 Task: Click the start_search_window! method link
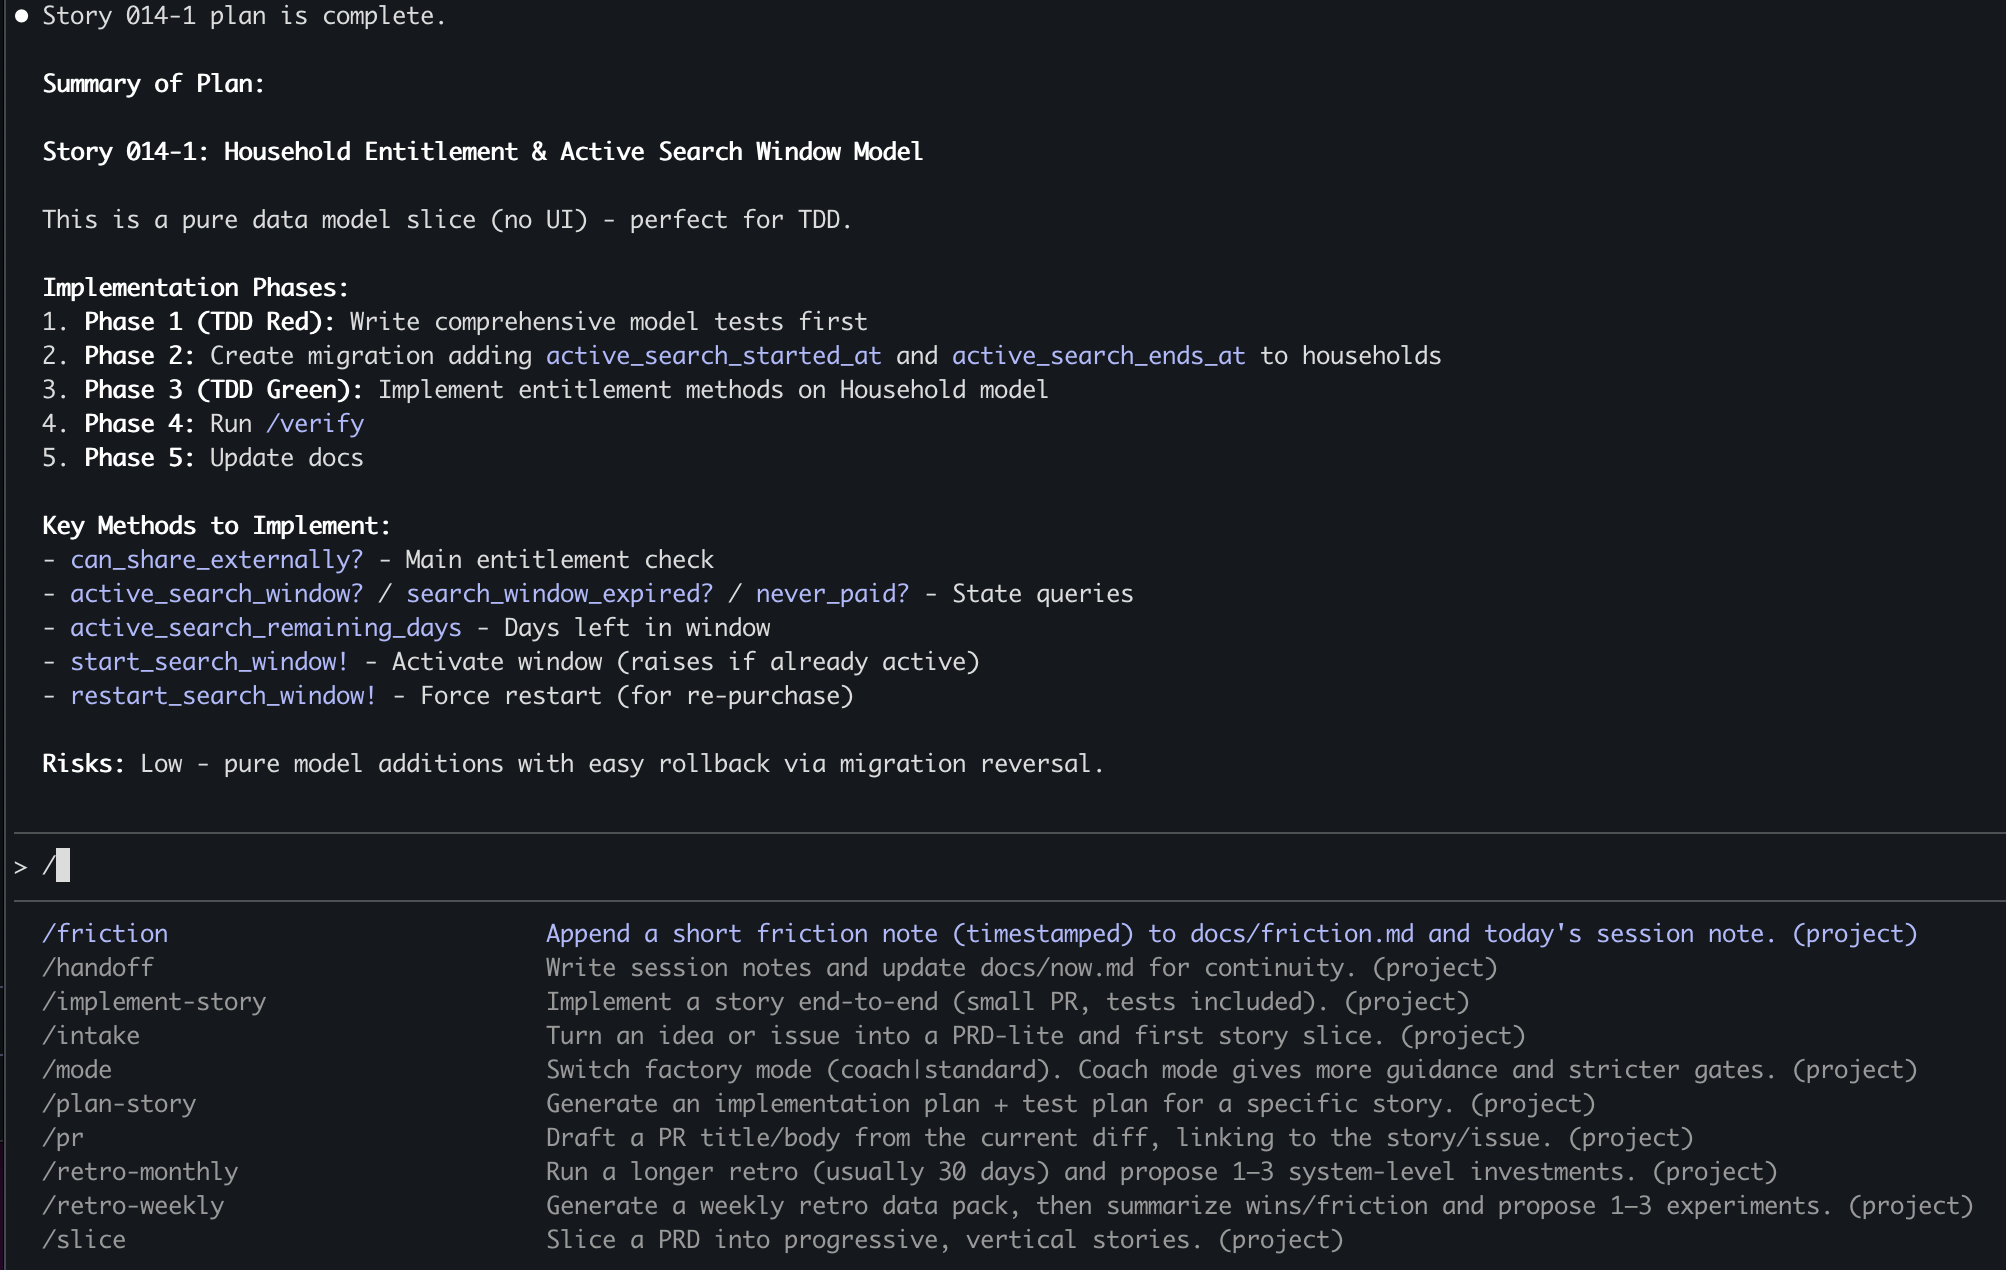click(208, 661)
